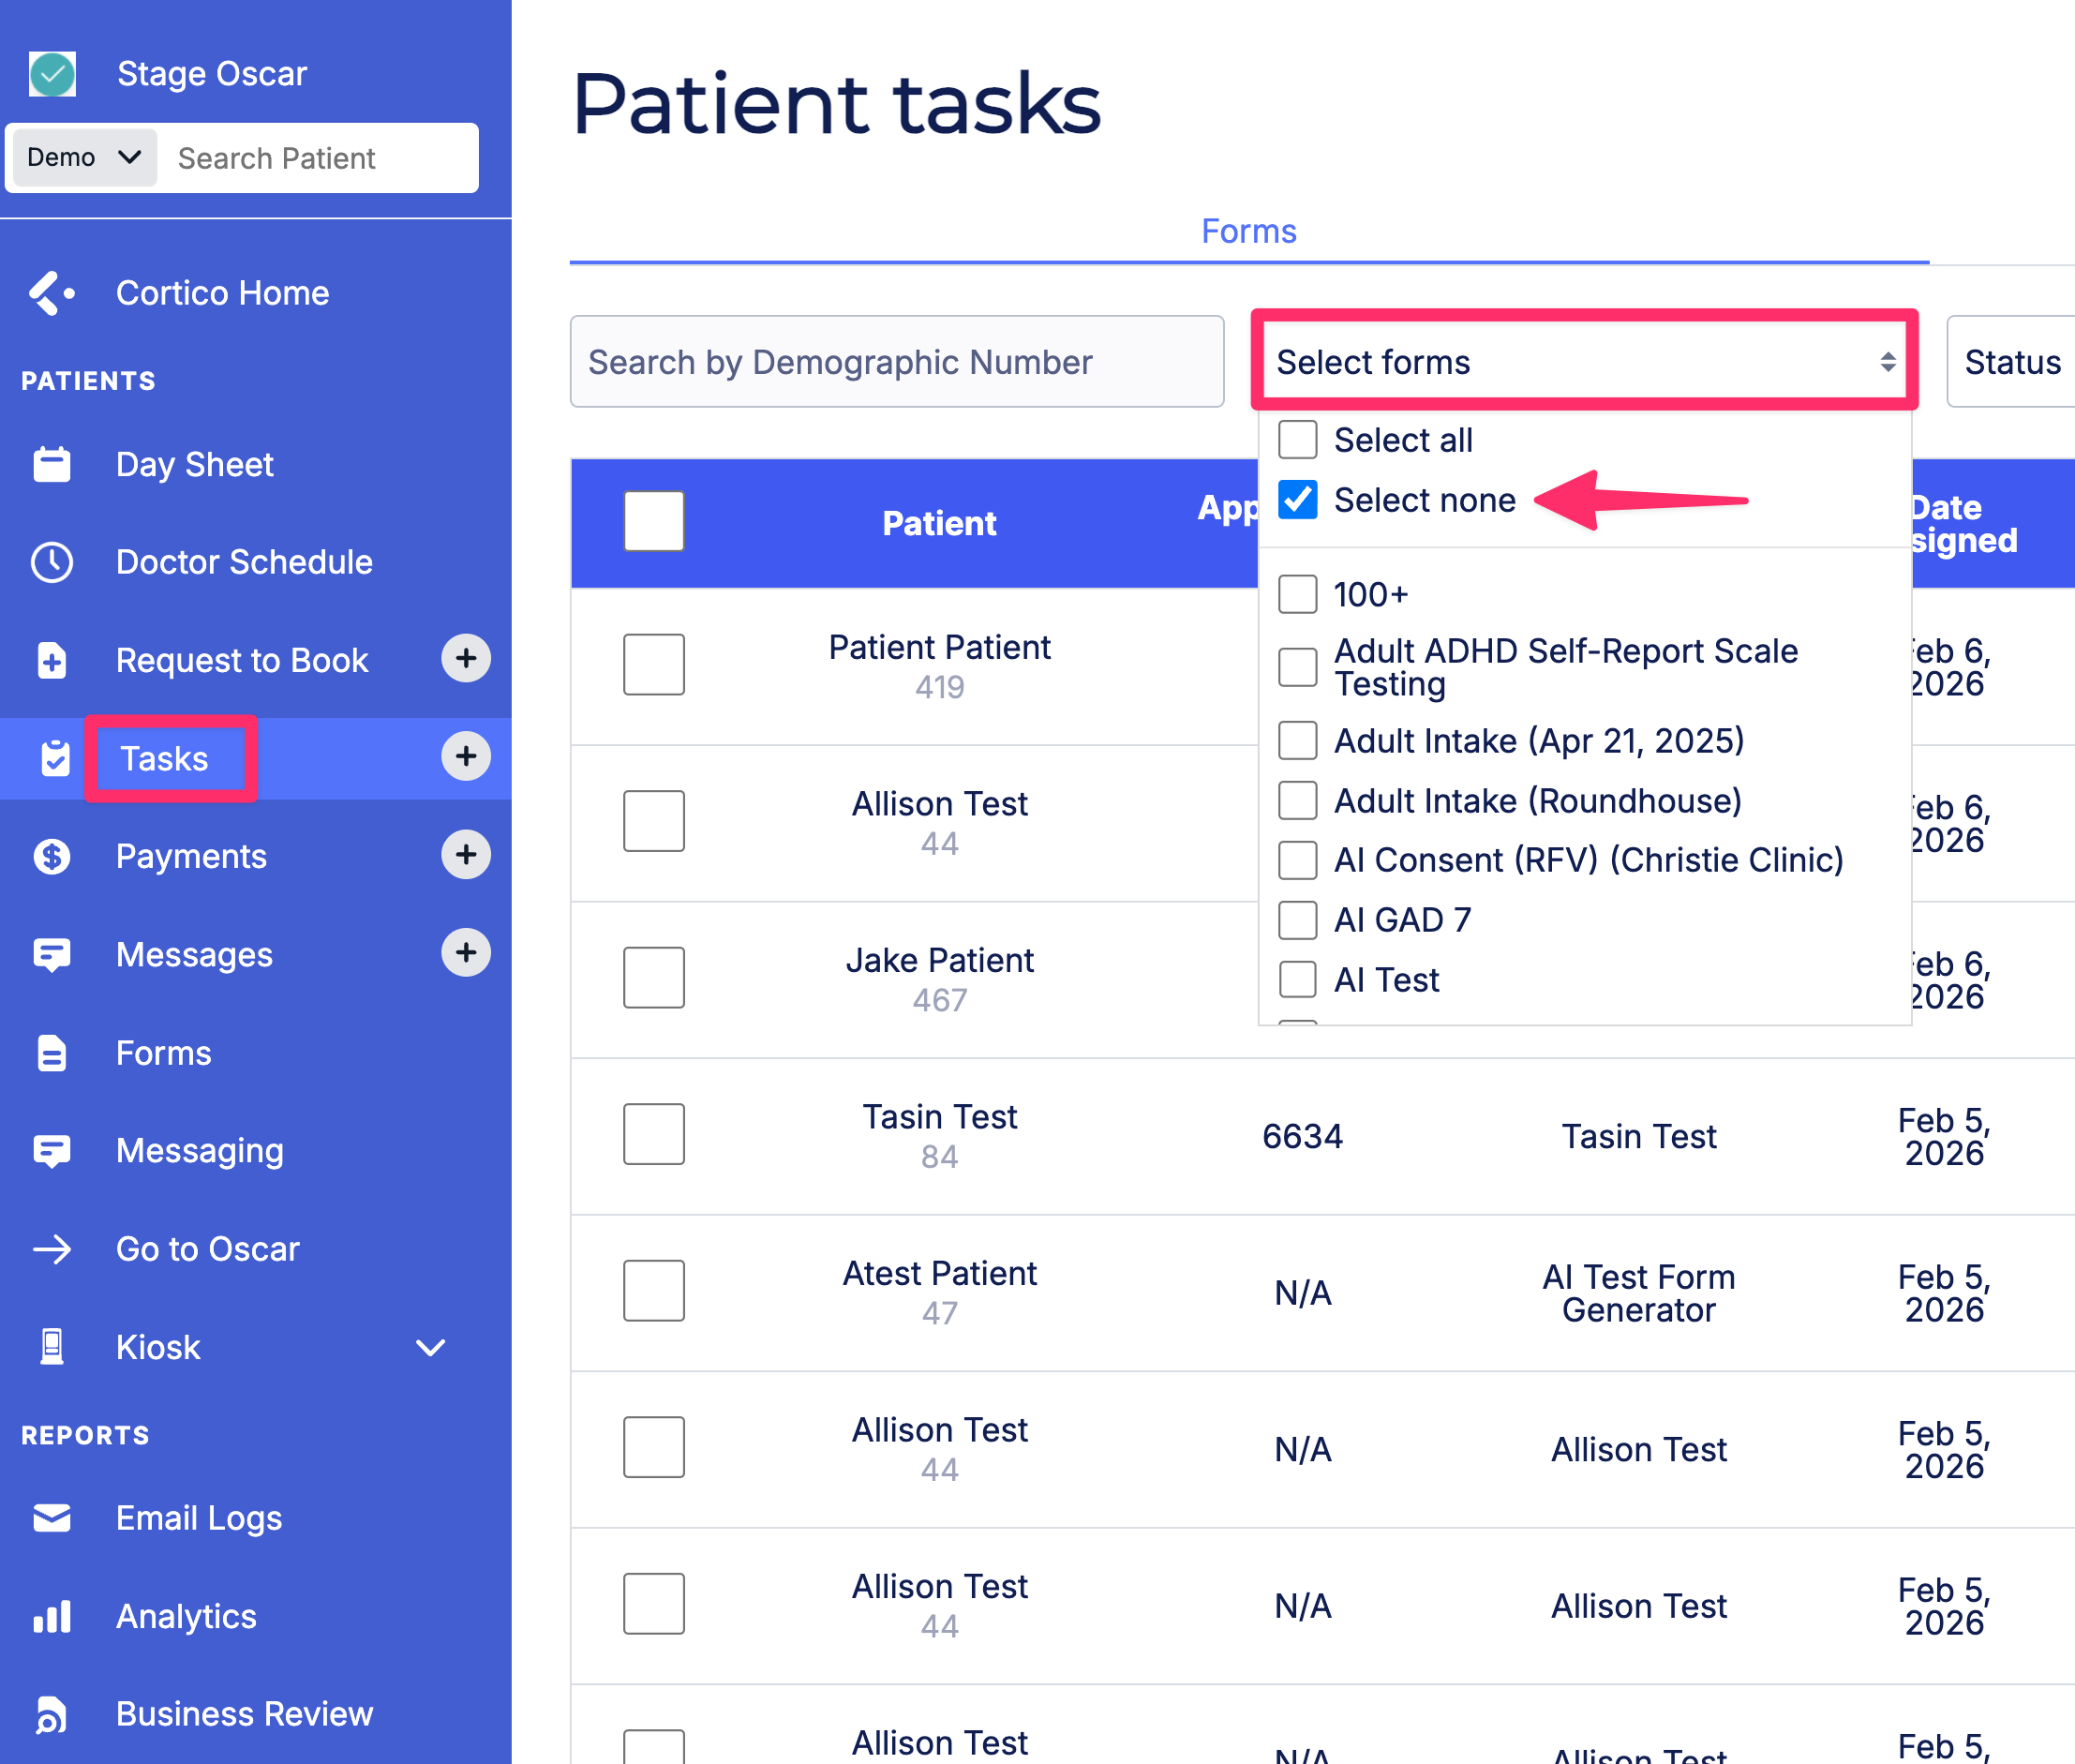Click the Day Sheet calendar icon
Image resolution: width=2075 pixels, height=1764 pixels.
click(51, 465)
